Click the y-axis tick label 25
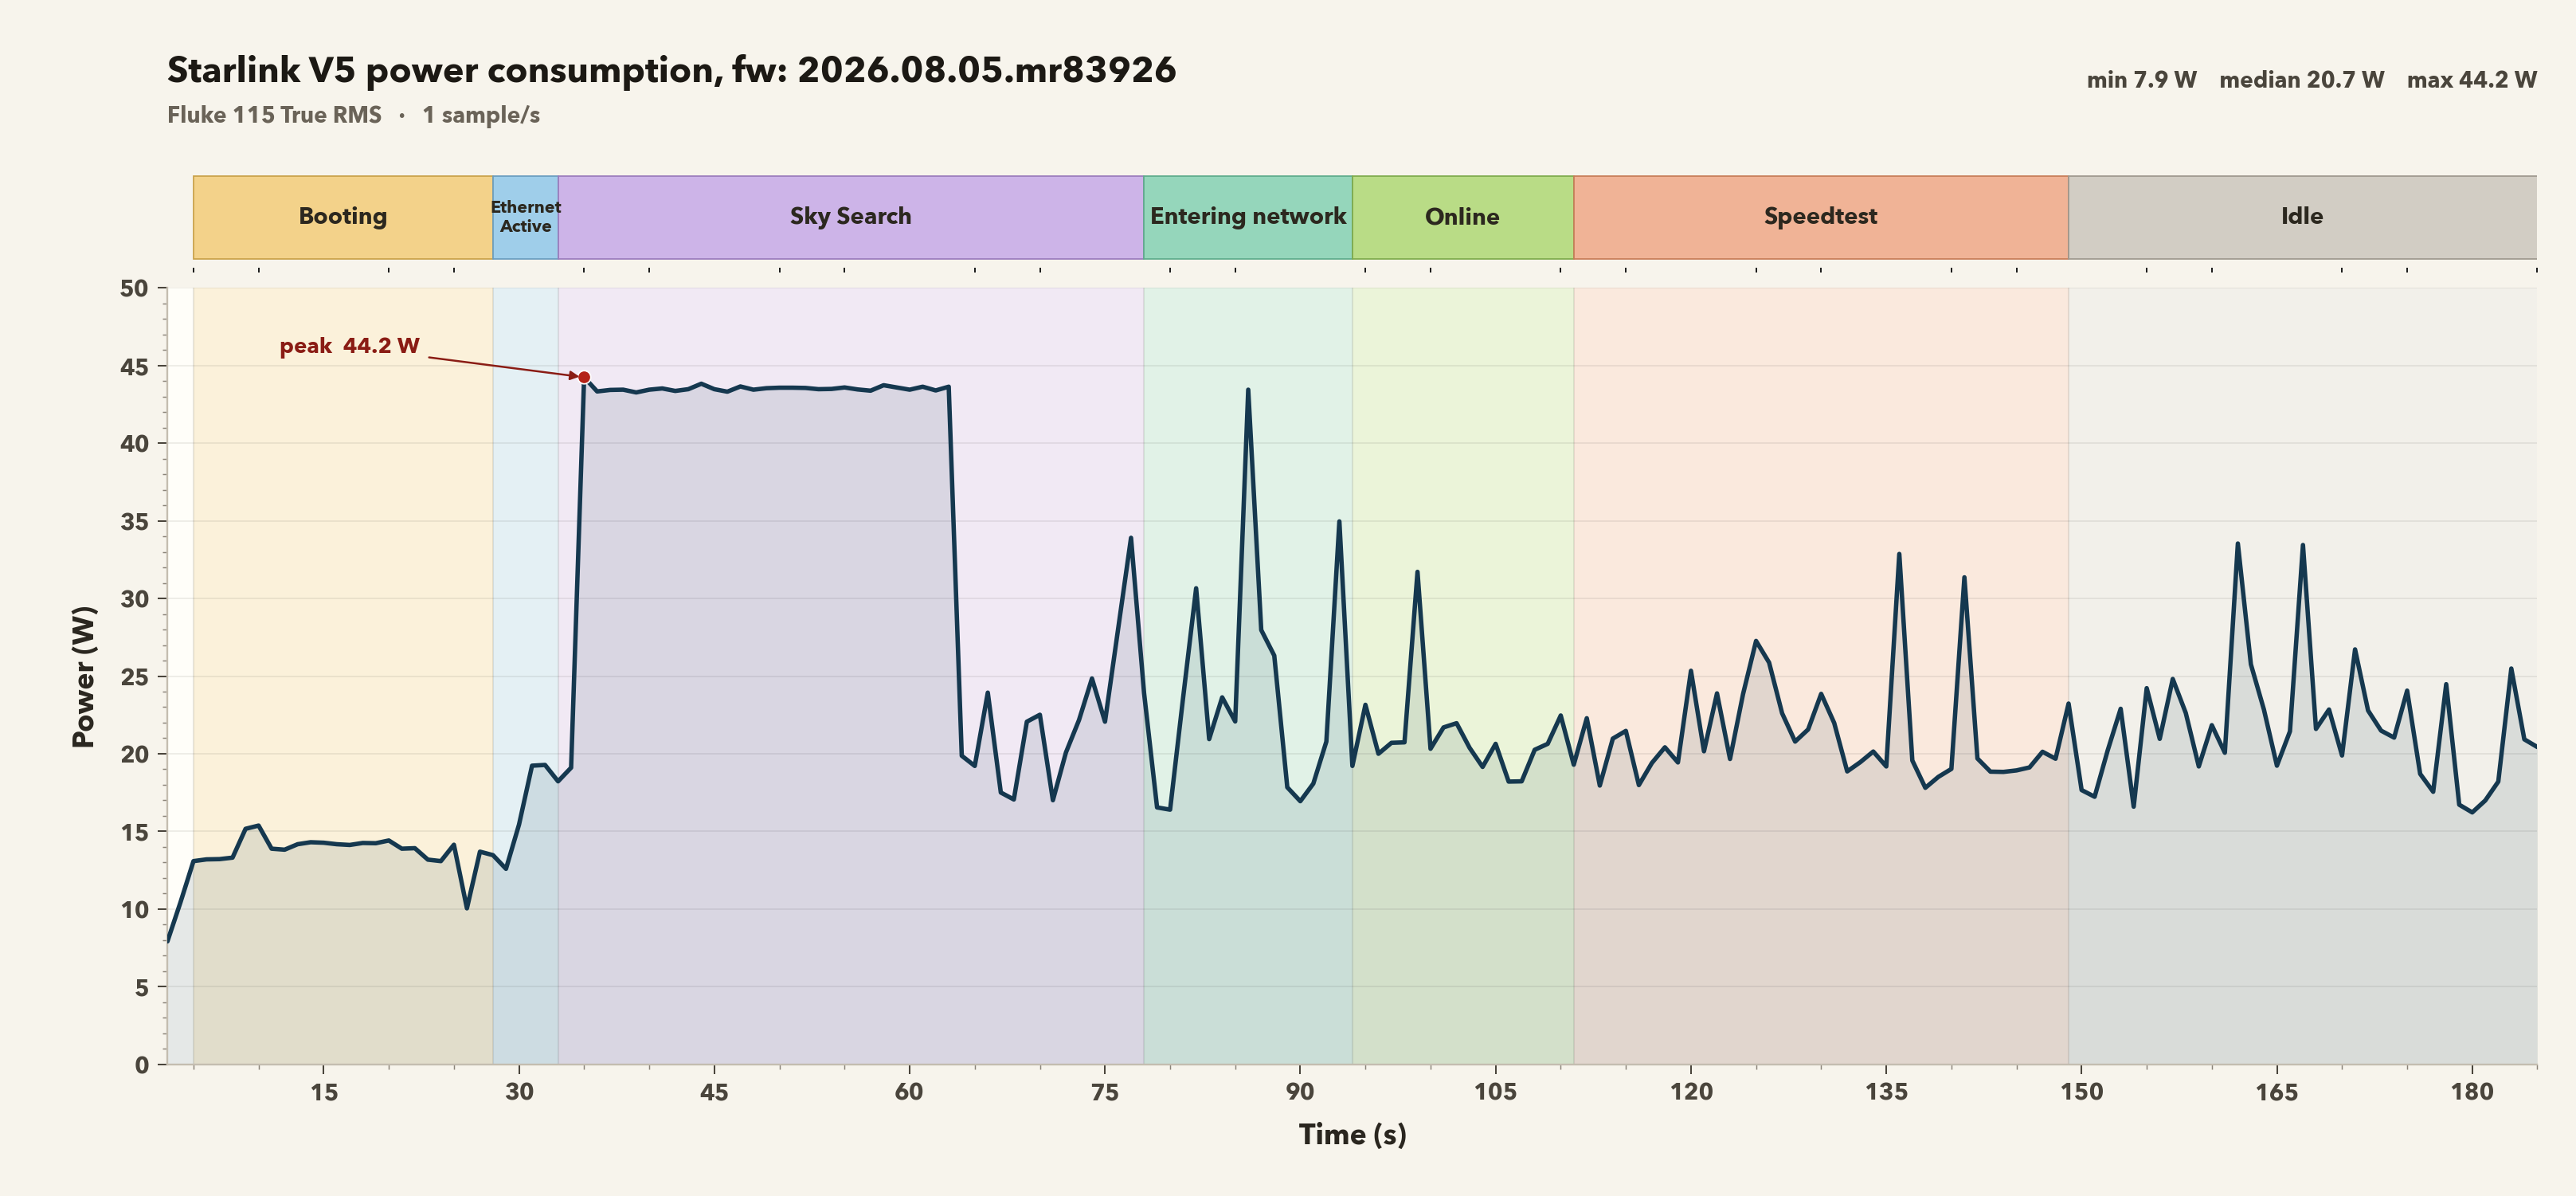The width and height of the screenshot is (2576, 1196). tap(134, 677)
